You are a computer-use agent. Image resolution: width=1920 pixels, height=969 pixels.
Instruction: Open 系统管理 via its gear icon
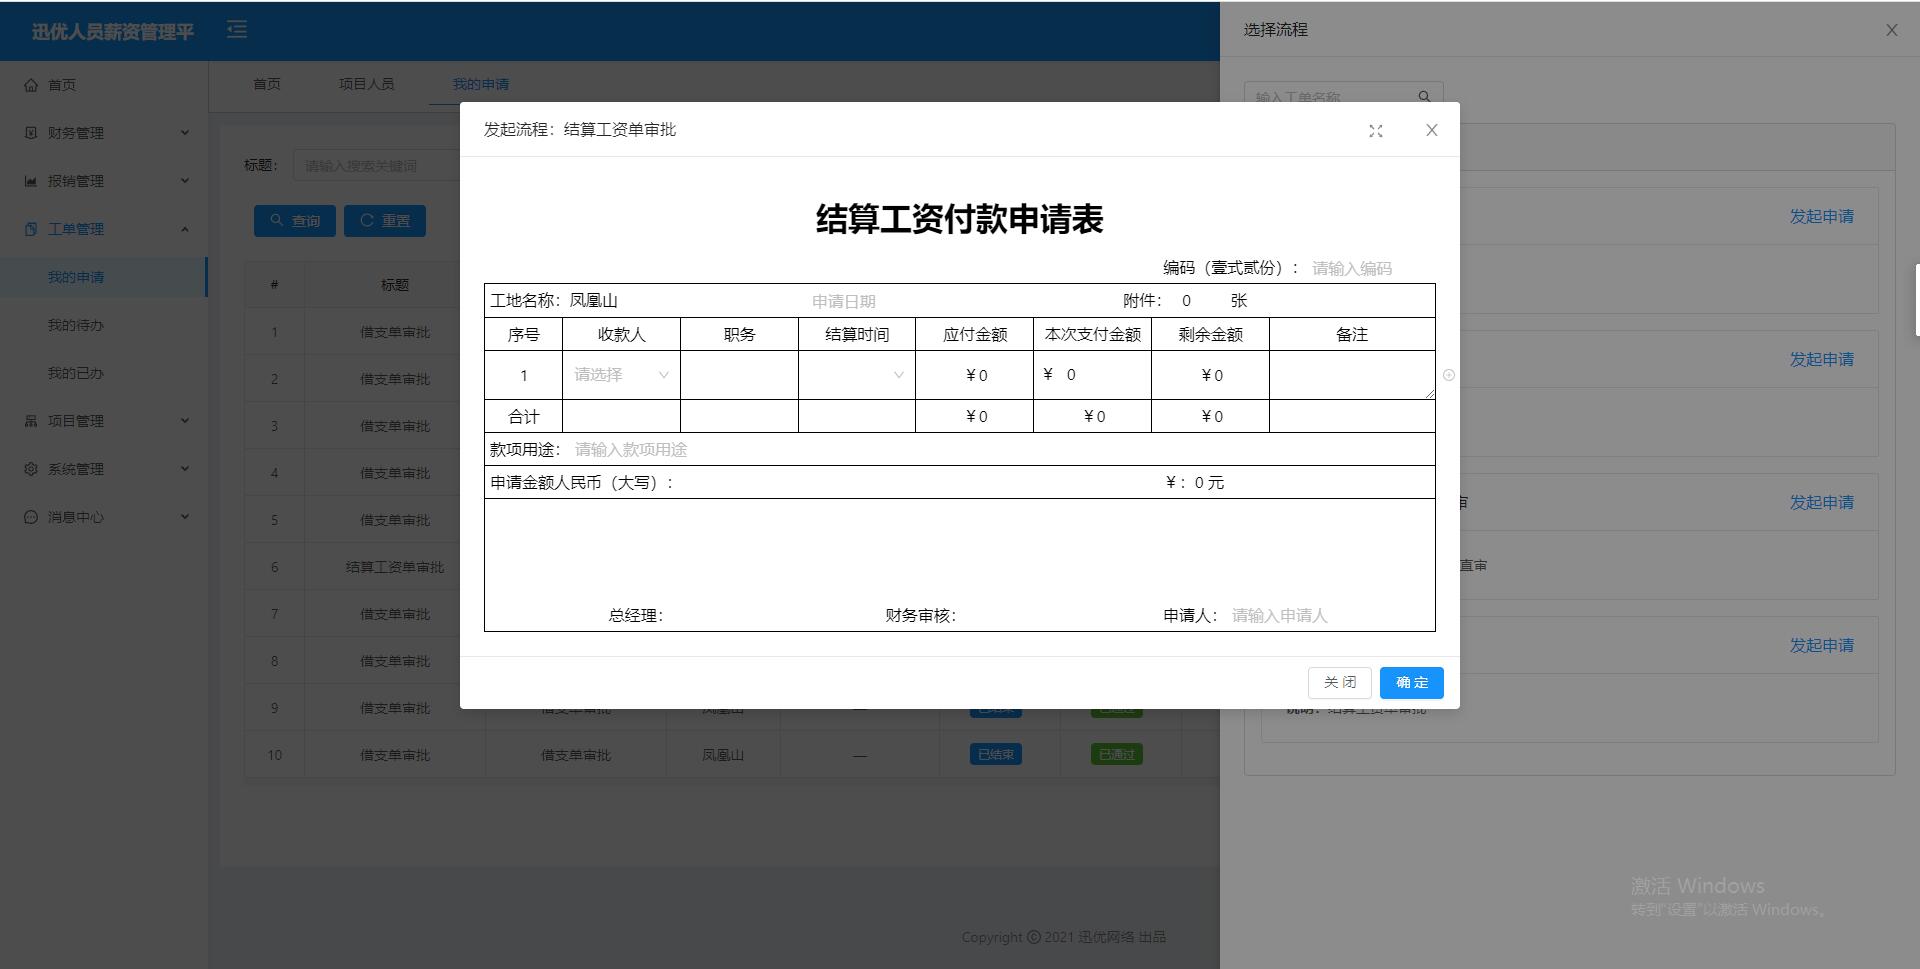30,468
